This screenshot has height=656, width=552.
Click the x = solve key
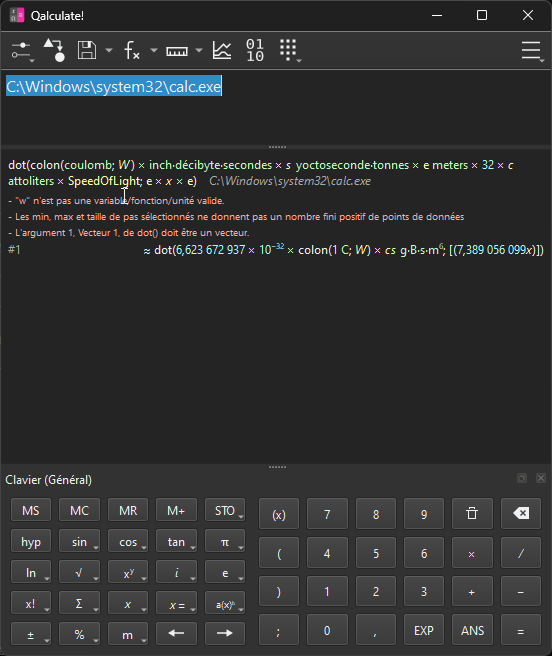[176, 603]
